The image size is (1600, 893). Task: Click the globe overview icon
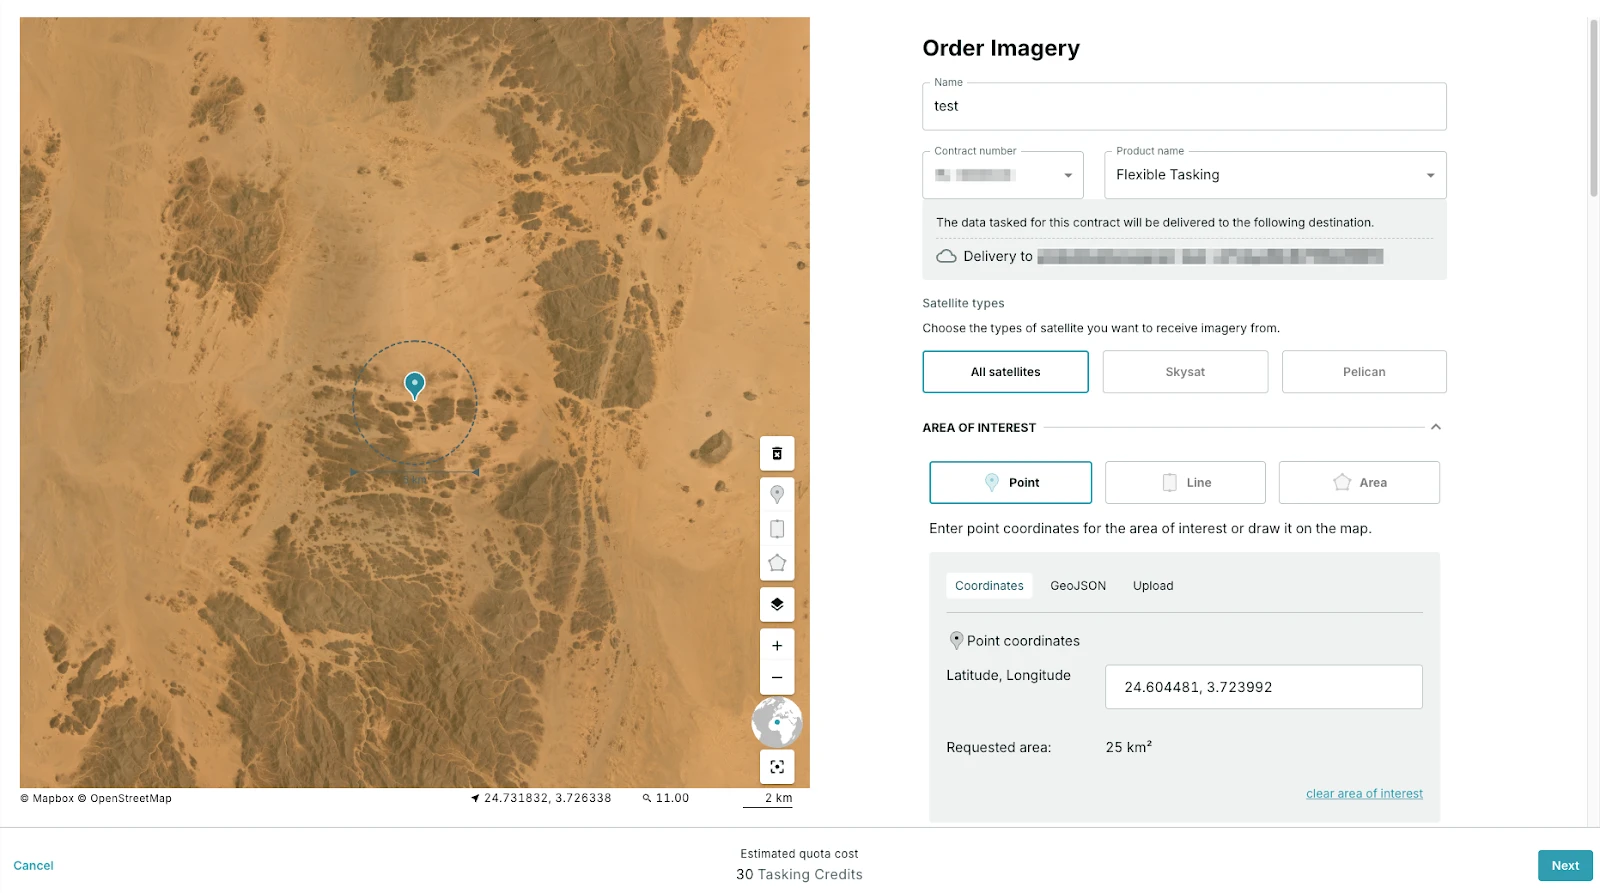coord(777,722)
